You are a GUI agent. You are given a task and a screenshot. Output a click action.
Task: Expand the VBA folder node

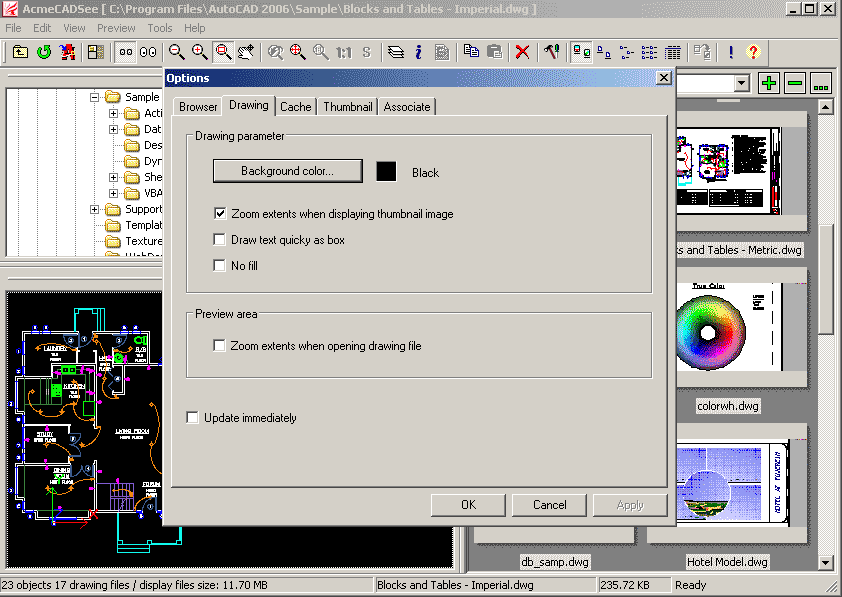point(113,193)
